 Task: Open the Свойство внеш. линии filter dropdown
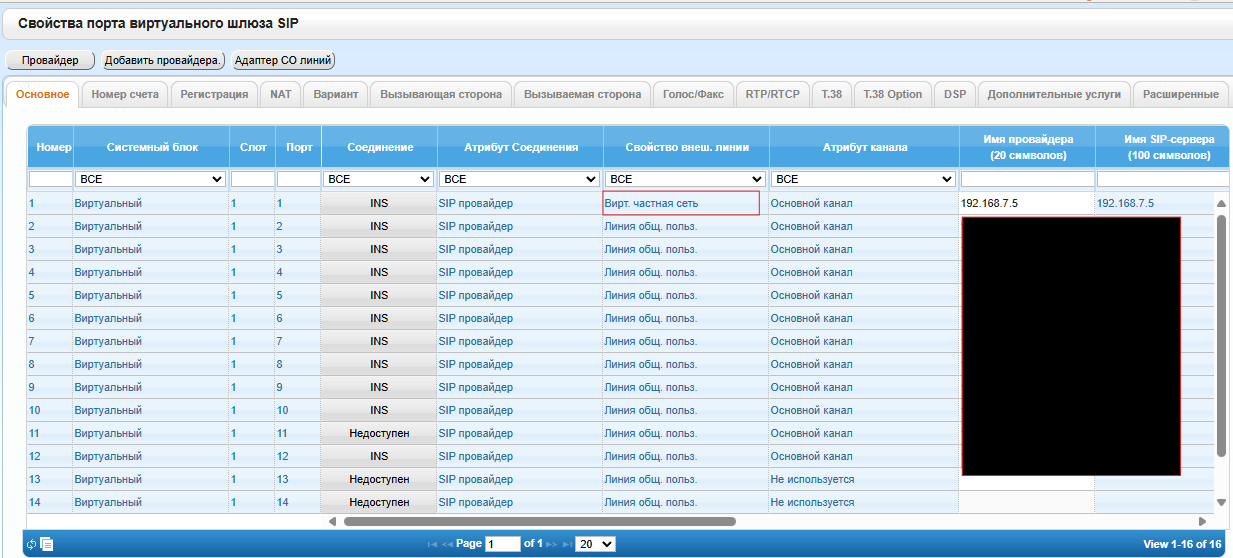click(x=686, y=179)
